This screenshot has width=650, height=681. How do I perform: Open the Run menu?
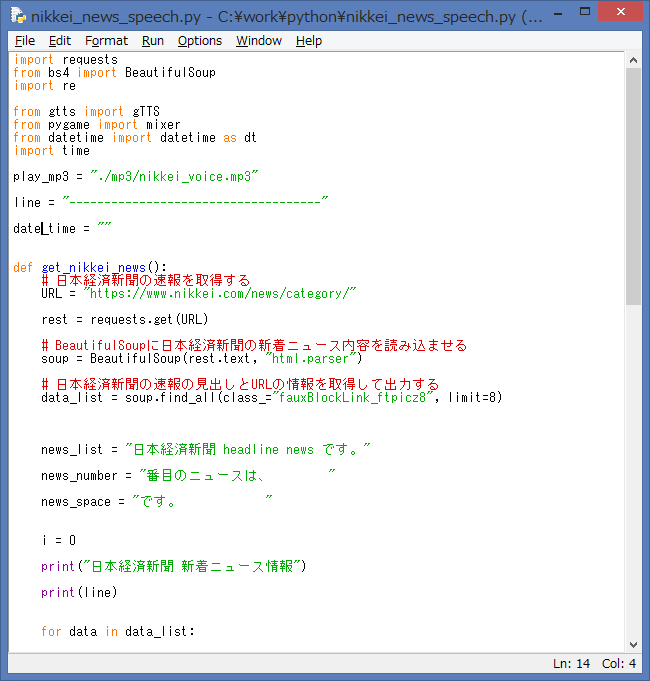tap(153, 40)
